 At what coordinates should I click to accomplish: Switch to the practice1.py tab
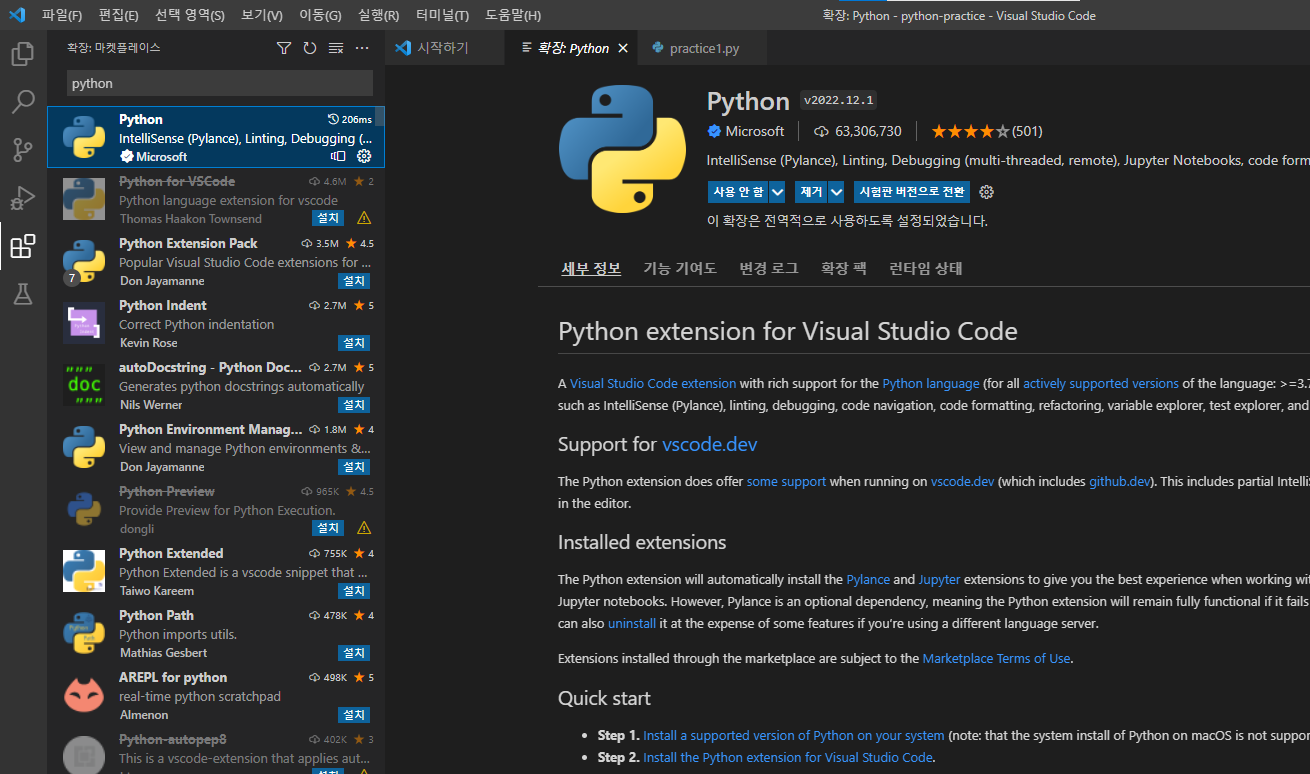click(x=704, y=48)
